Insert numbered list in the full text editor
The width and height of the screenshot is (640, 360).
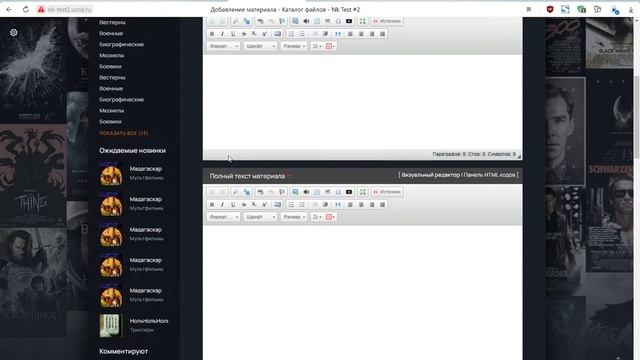[291, 204]
